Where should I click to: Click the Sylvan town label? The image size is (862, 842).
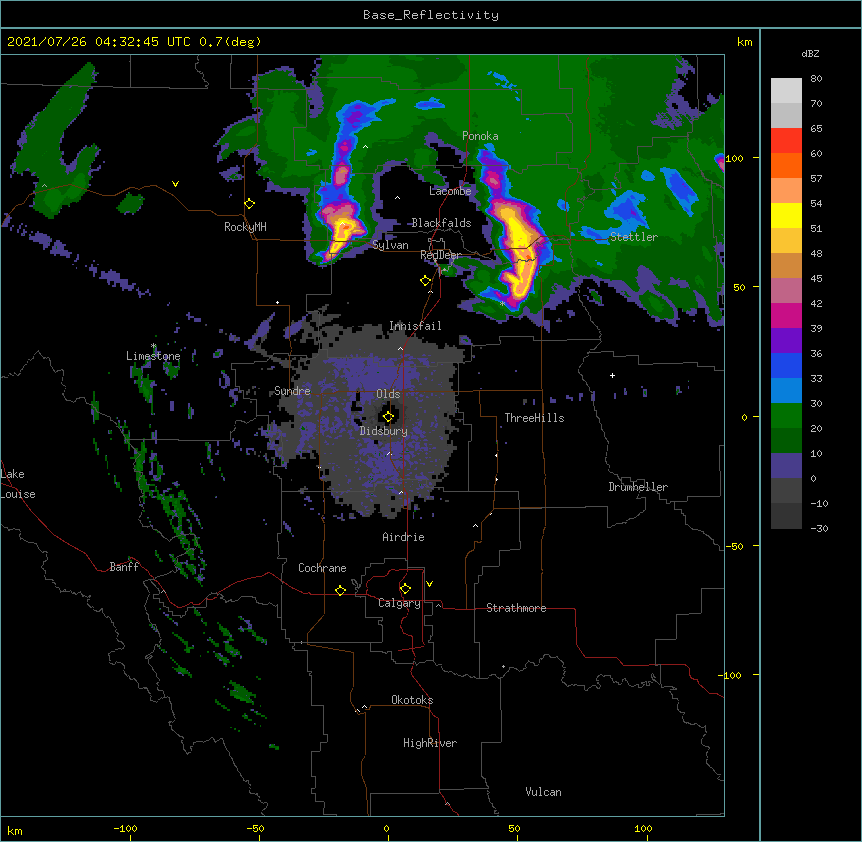pos(390,245)
